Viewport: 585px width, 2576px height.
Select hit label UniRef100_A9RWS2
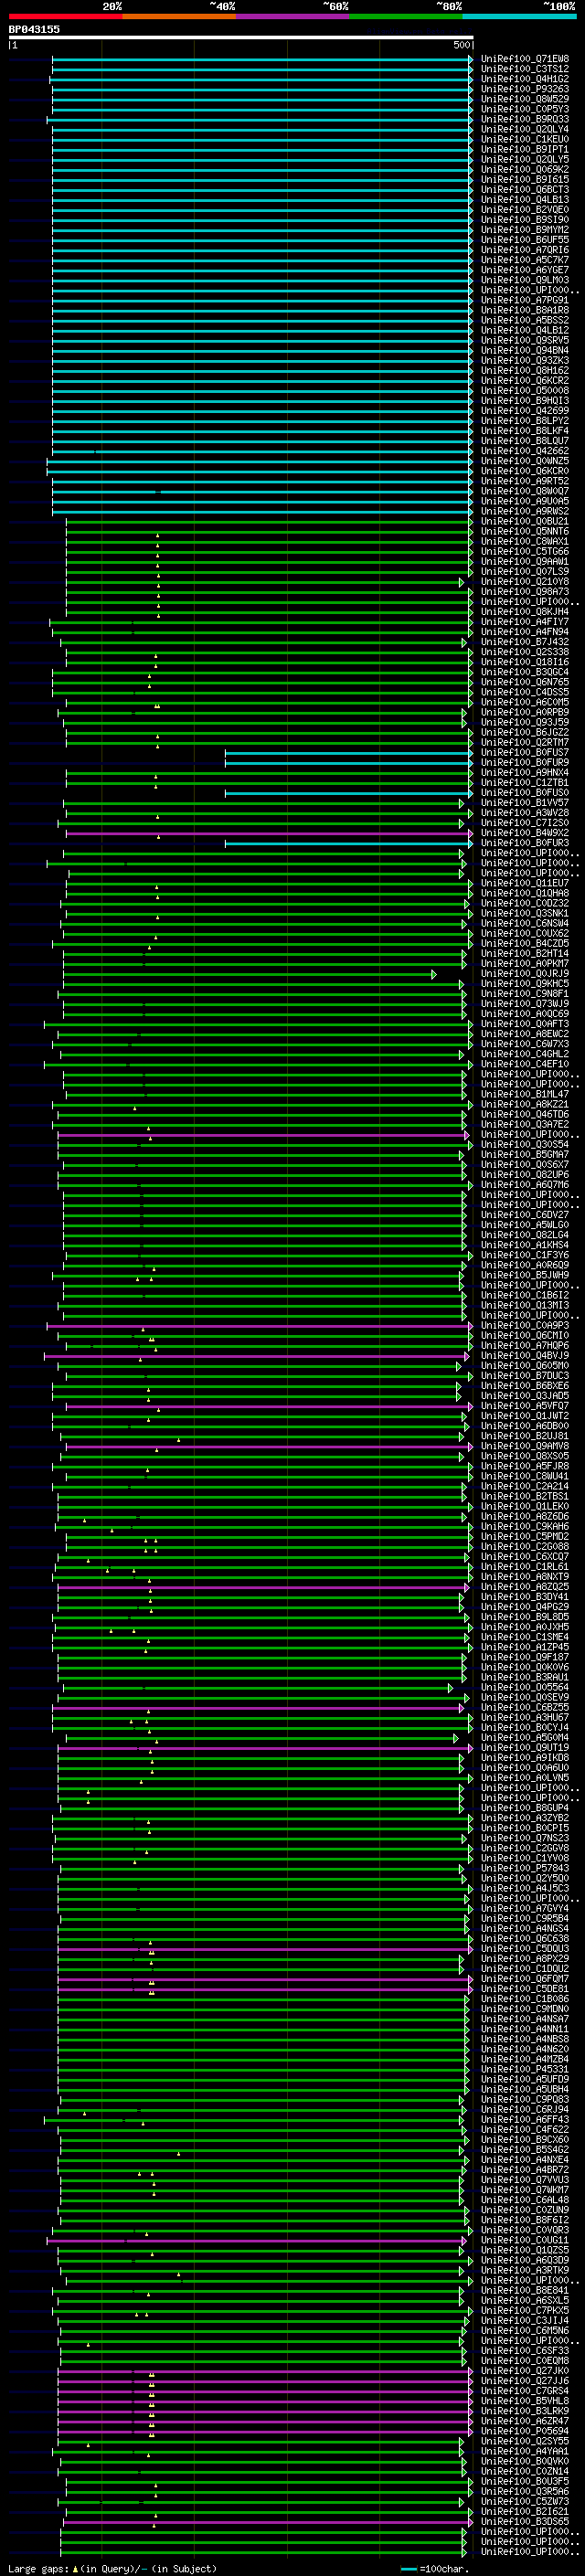click(x=525, y=511)
